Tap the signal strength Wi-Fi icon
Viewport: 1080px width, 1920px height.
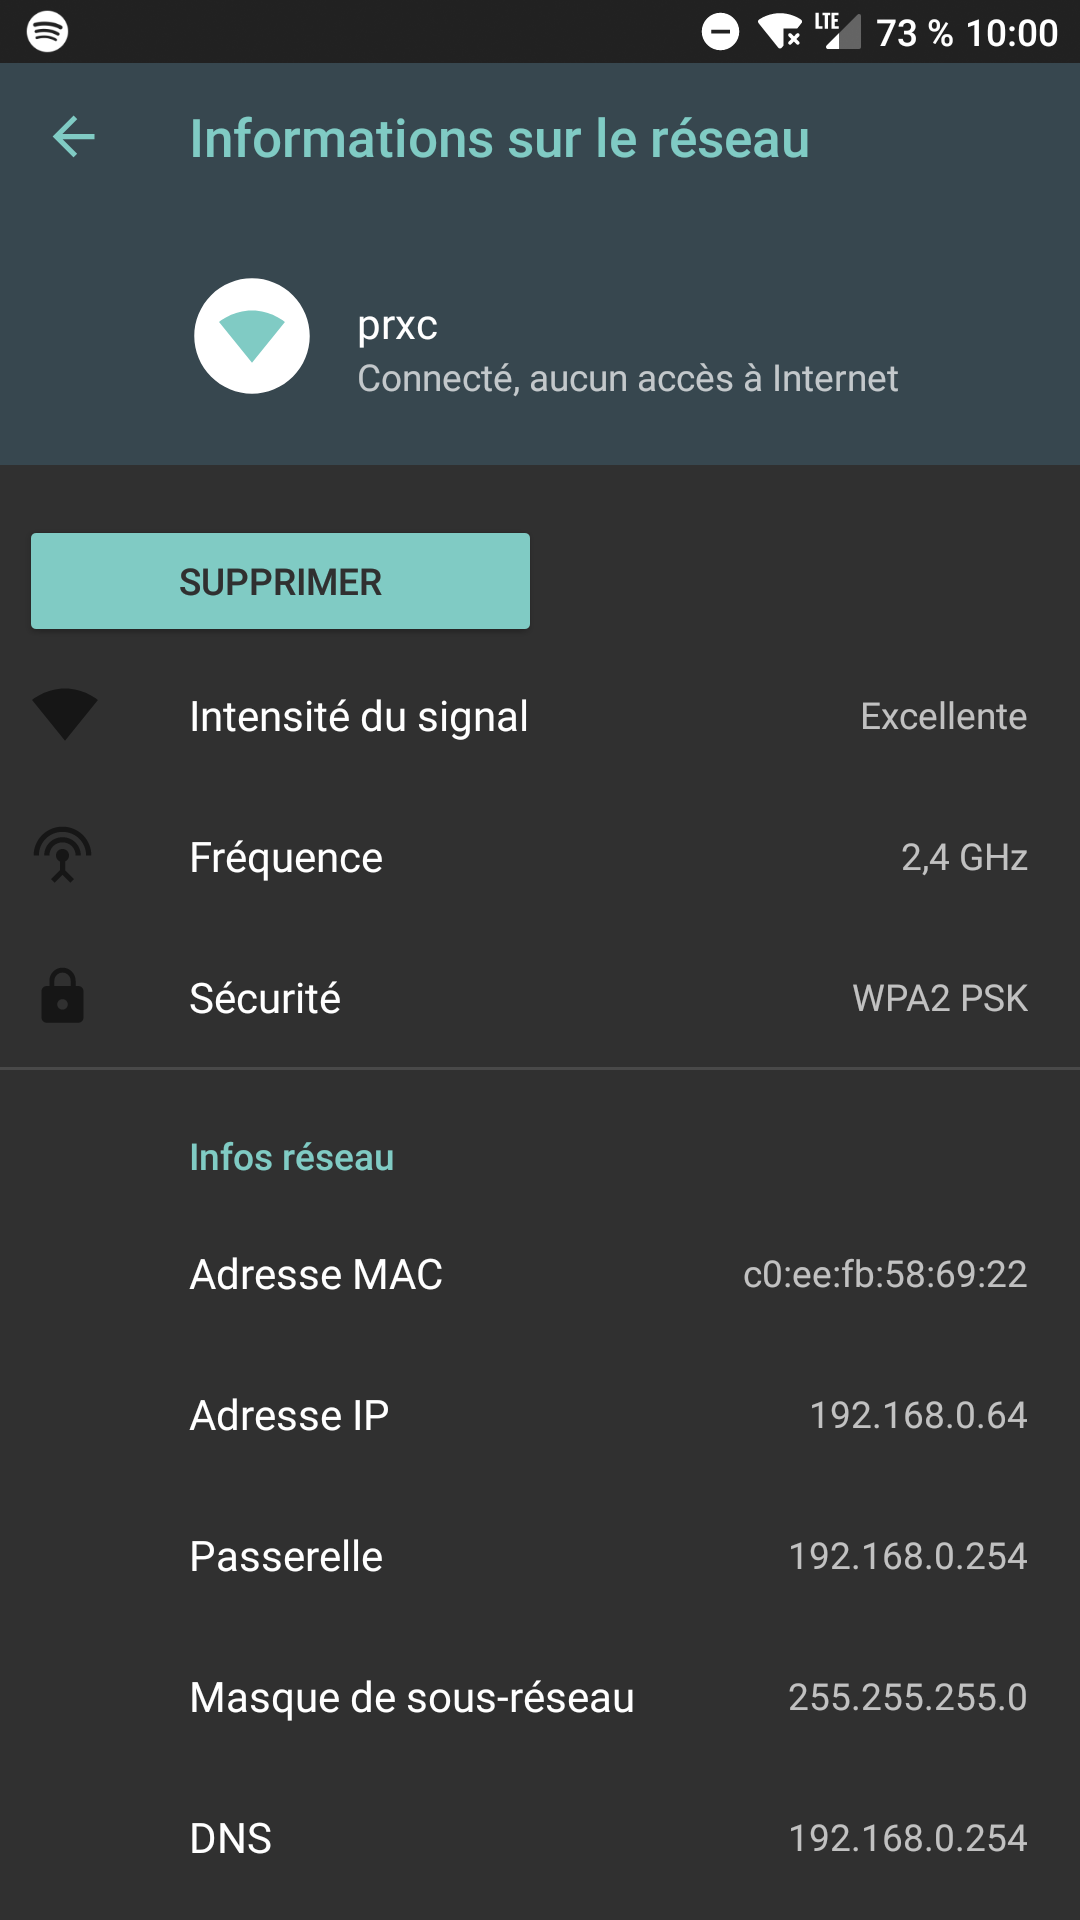pos(65,715)
